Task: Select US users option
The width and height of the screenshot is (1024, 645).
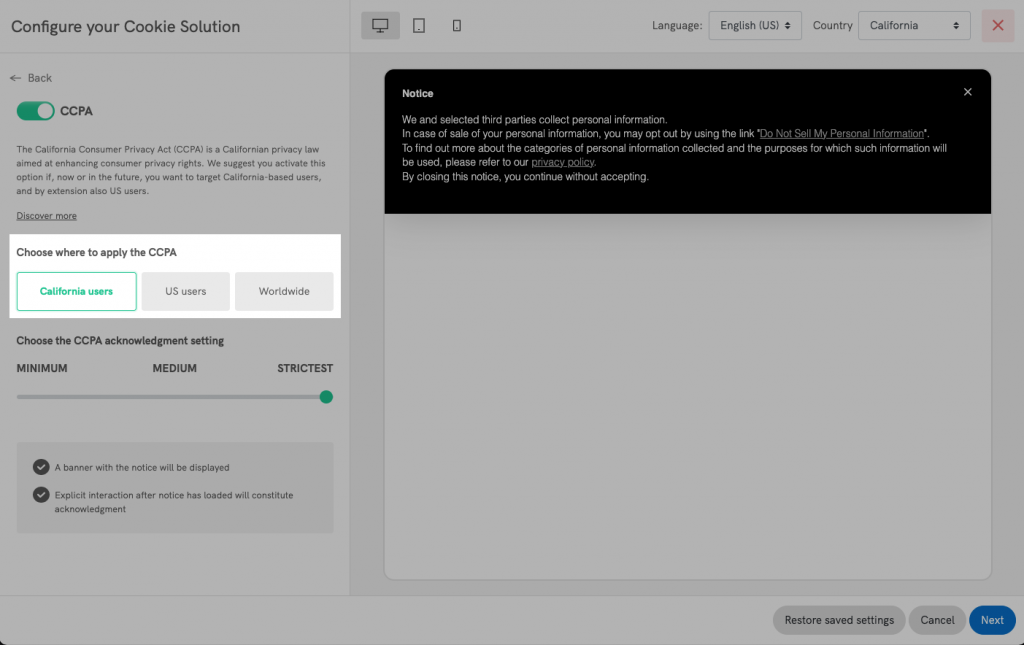Action: [186, 291]
